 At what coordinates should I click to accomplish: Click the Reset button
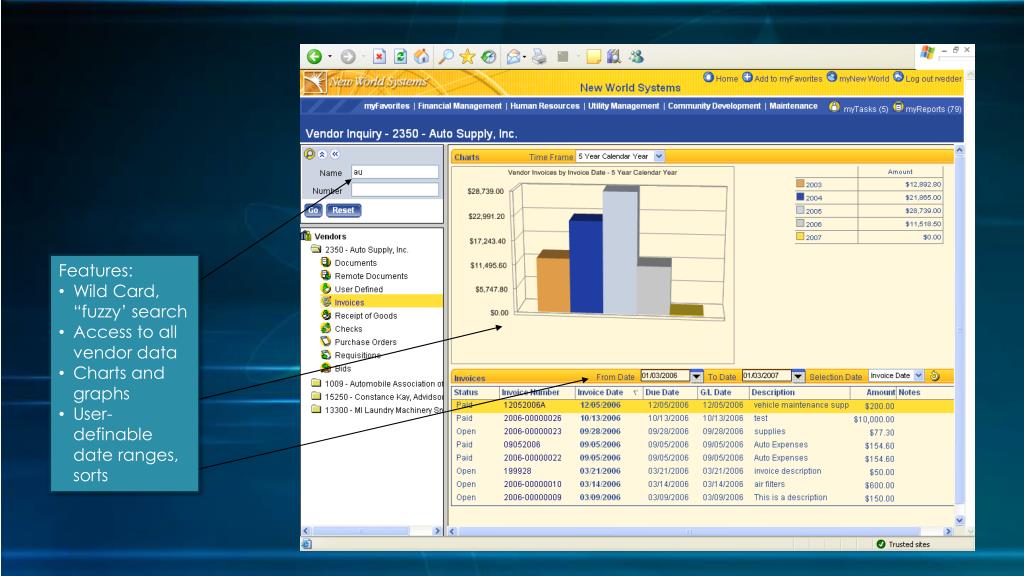(344, 210)
